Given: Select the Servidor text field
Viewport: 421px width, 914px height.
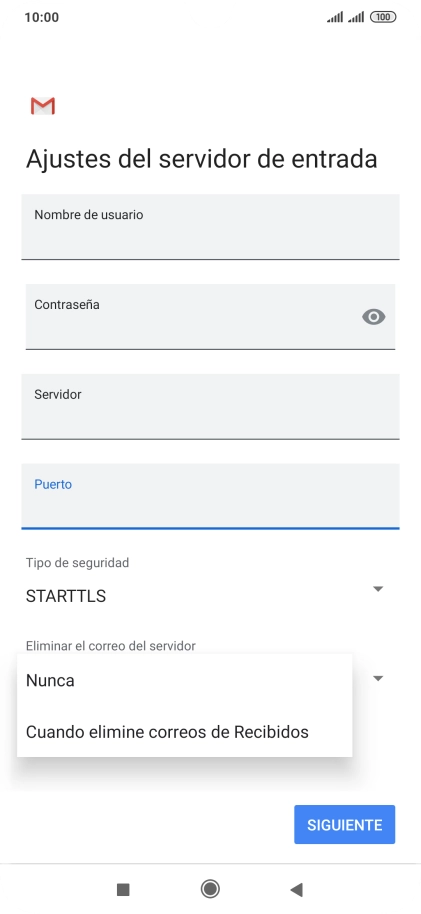Looking at the screenshot, I should pyautogui.click(x=210, y=406).
